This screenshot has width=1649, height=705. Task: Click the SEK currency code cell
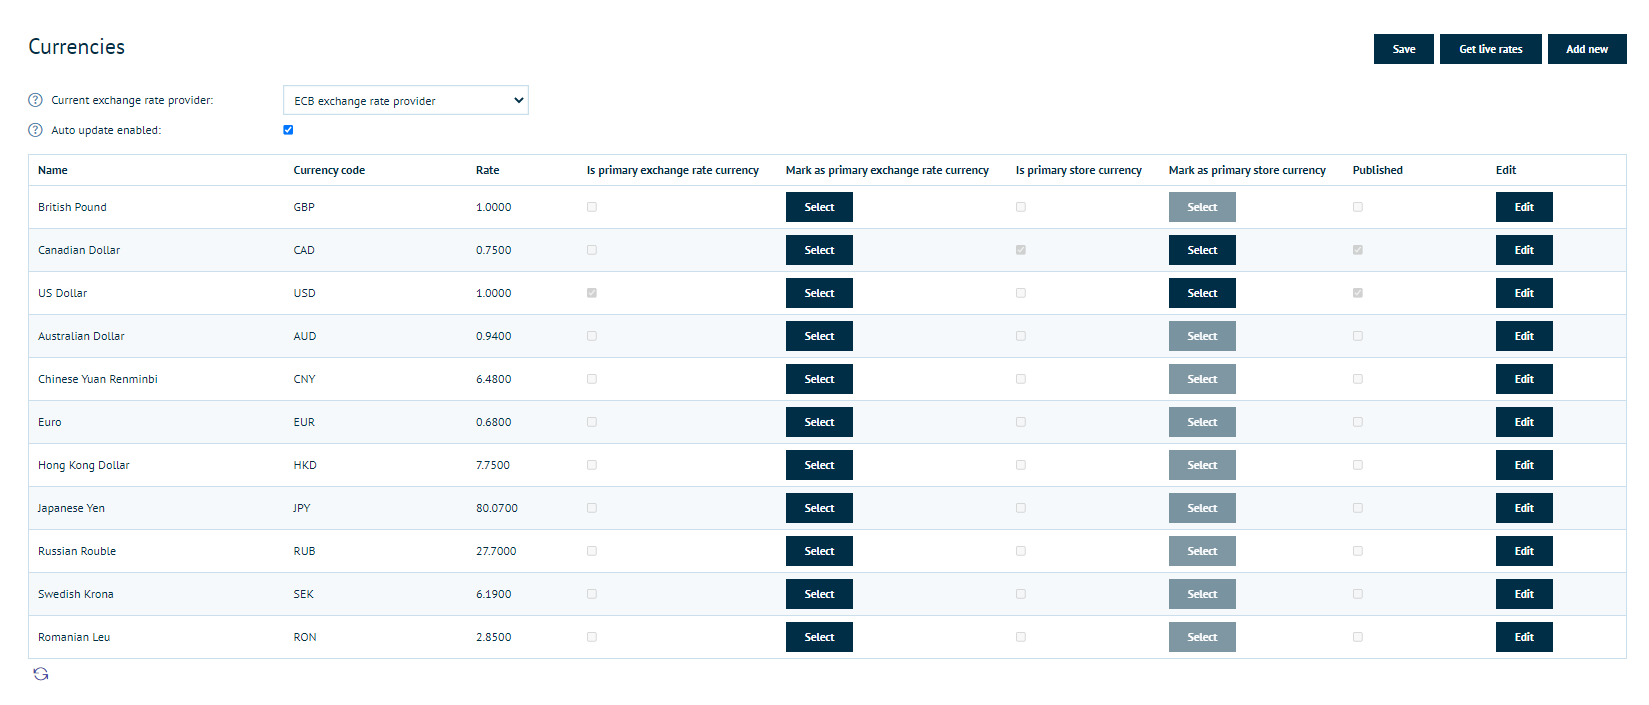[x=304, y=594]
